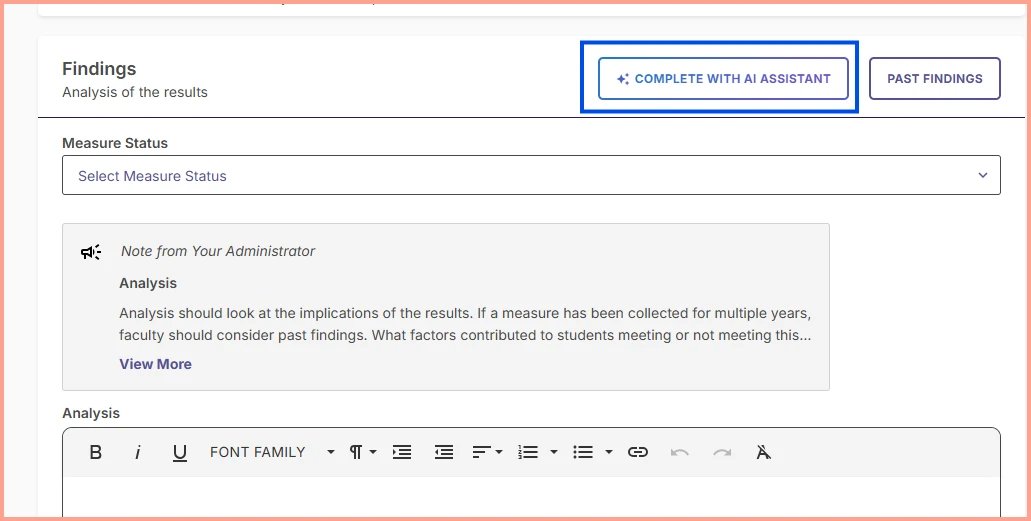The image size is (1031, 521).
Task: Clear text formatting in Analysis editor
Action: coord(763,452)
